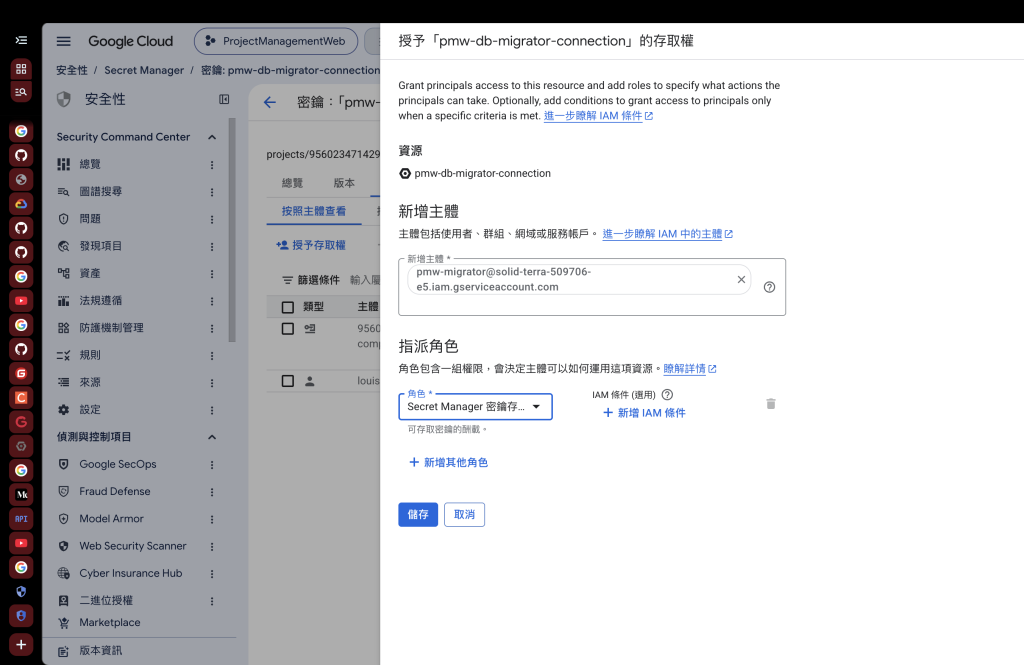Open more options for 資產 item
Image resolution: width=1024 pixels, height=665 pixels.
coord(212,274)
